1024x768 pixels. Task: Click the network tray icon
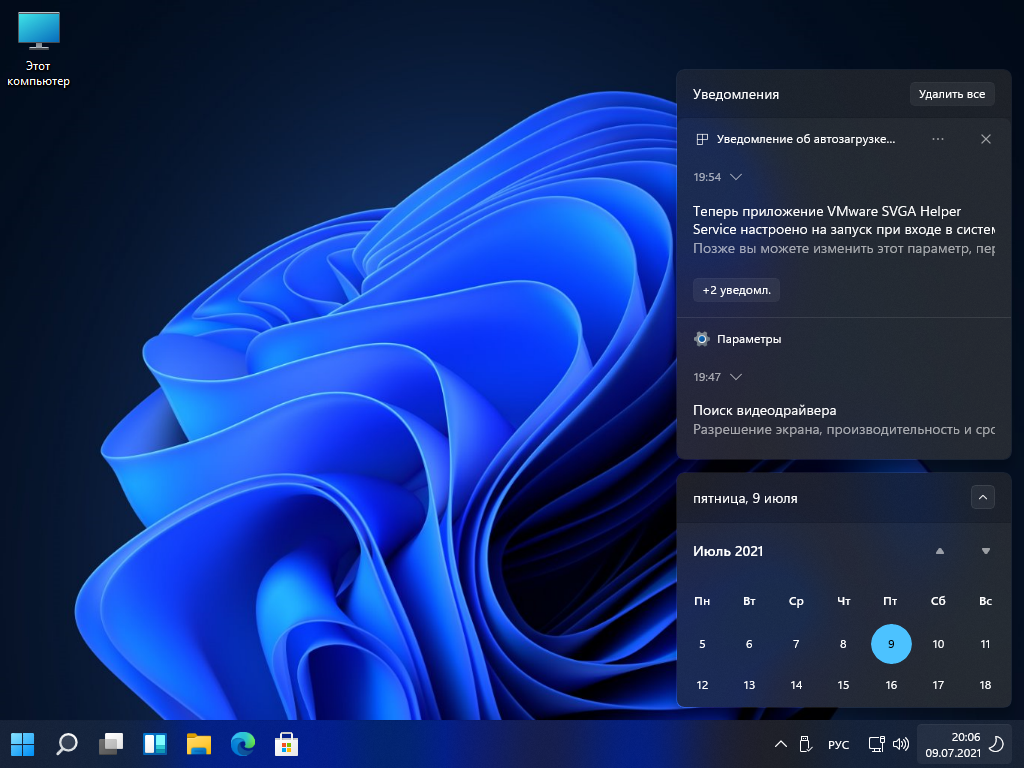click(x=876, y=744)
